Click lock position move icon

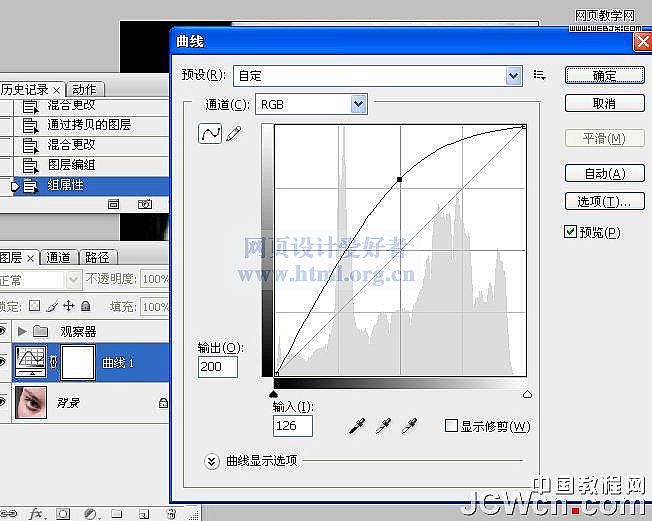click(x=69, y=306)
